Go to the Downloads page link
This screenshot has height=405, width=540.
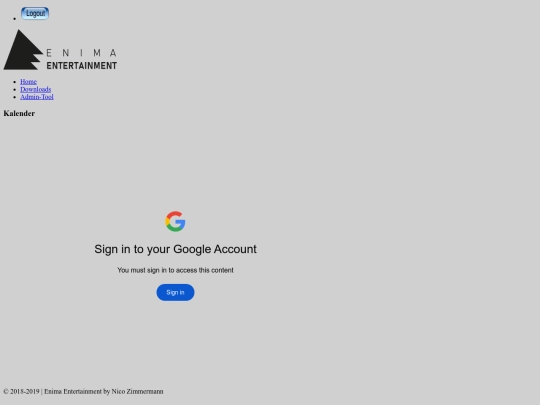pyautogui.click(x=35, y=89)
